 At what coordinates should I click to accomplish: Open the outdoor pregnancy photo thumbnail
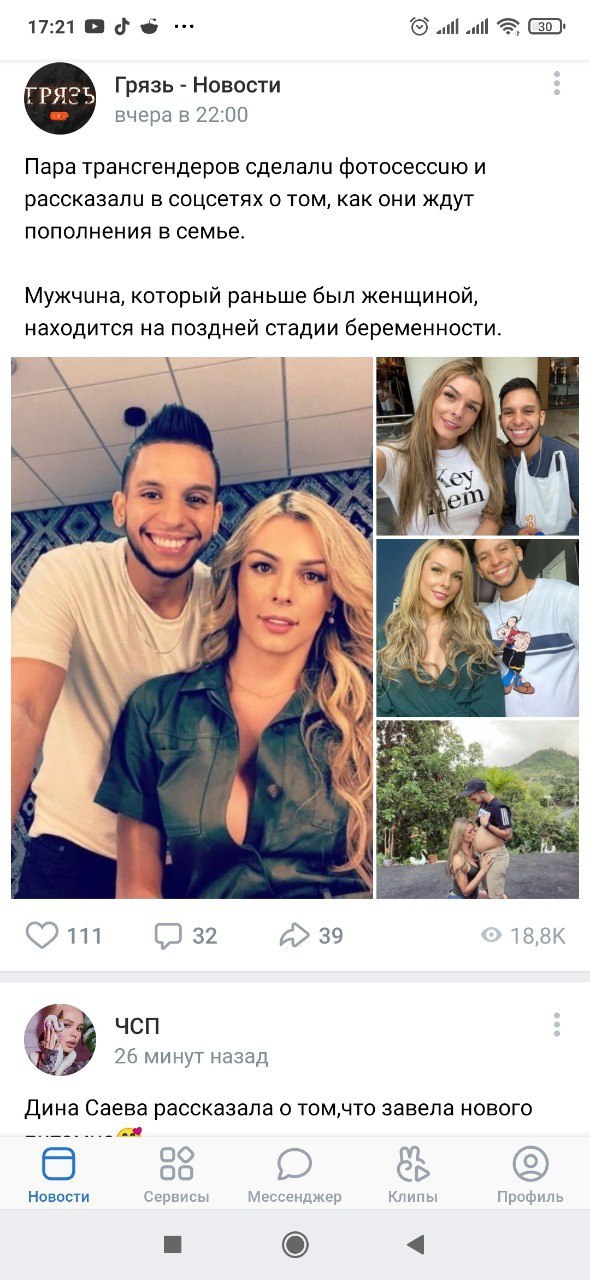pos(478,809)
